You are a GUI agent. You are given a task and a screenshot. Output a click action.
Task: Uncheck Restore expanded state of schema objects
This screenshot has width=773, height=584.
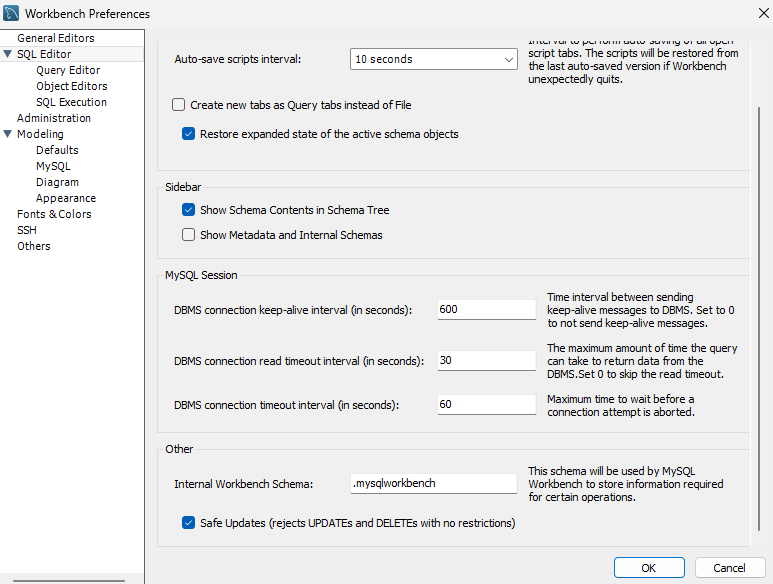[188, 134]
